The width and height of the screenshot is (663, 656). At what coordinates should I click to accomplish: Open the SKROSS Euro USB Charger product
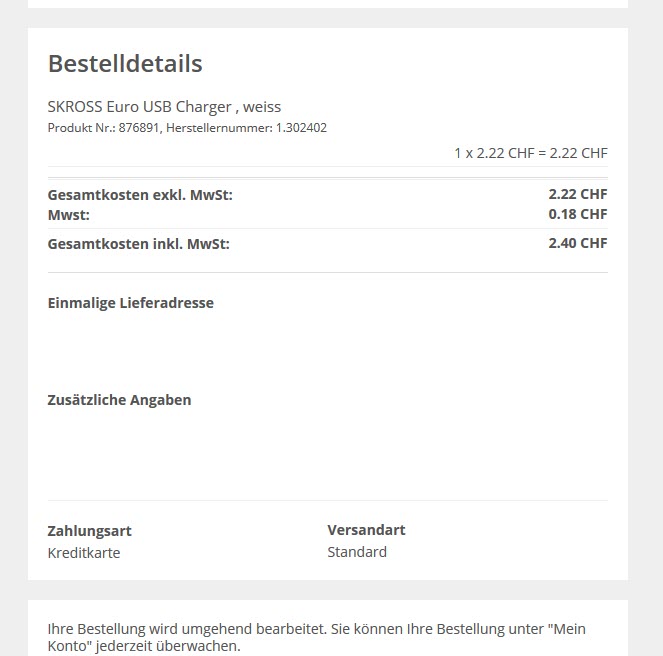coord(164,106)
